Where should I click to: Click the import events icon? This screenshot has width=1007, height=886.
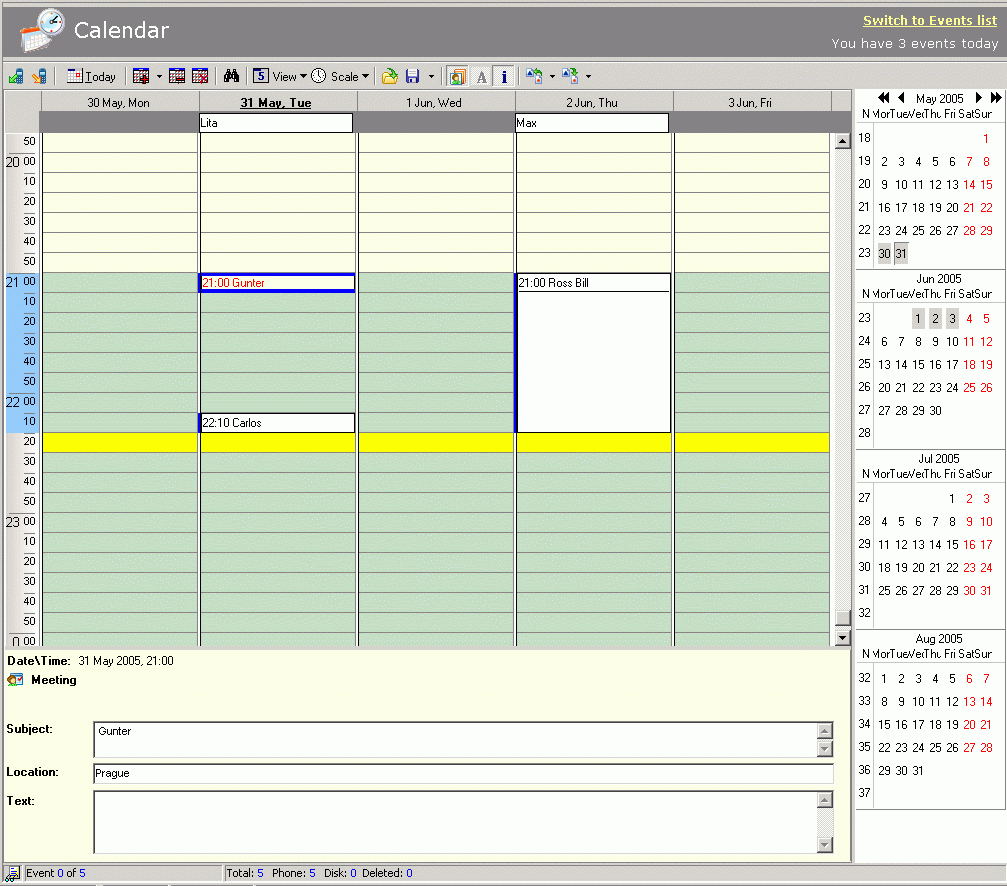(x=534, y=76)
